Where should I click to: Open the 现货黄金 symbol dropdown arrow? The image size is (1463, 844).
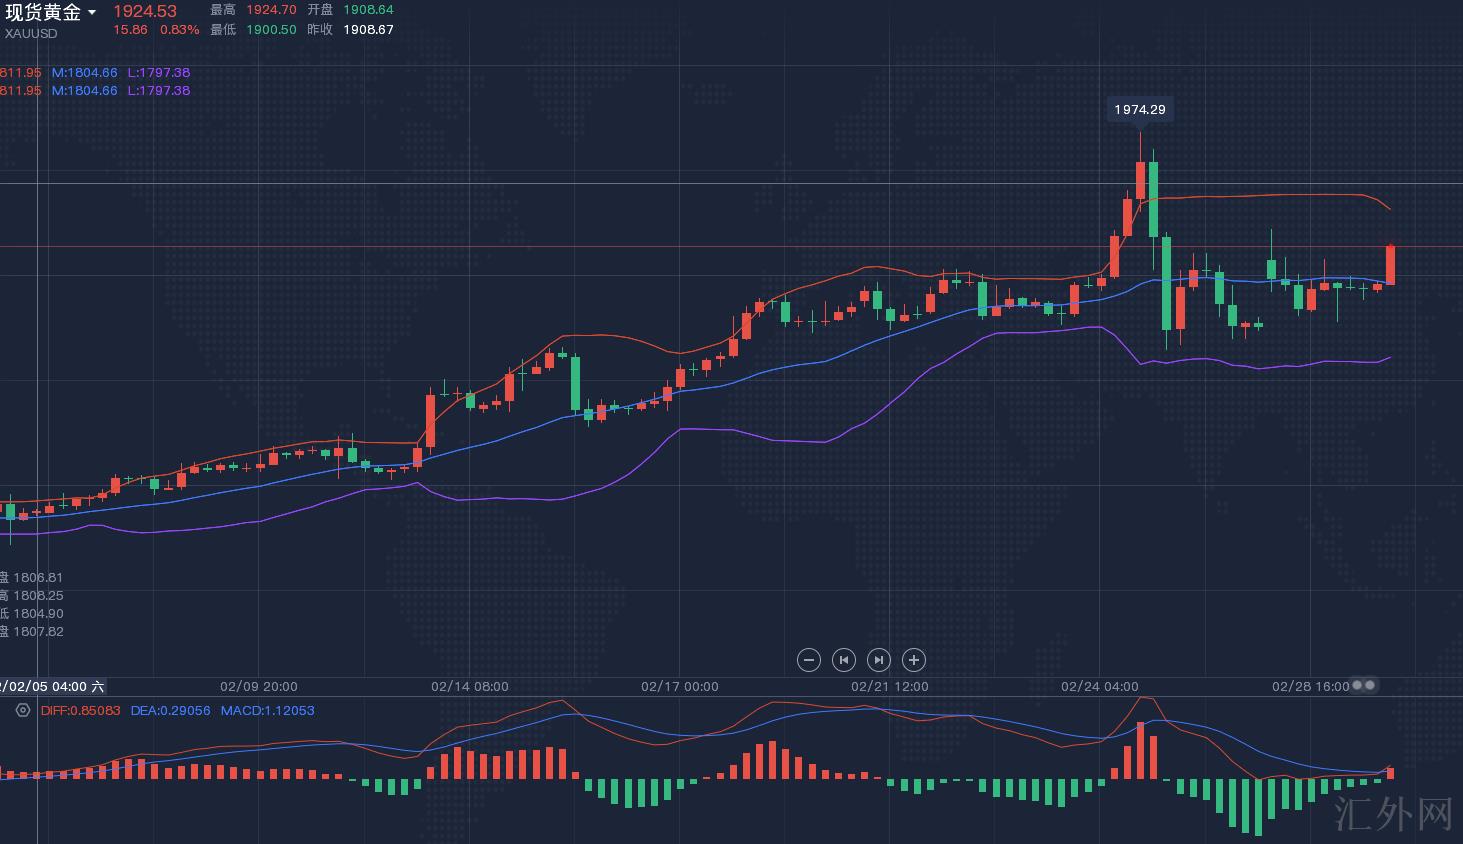coord(92,13)
